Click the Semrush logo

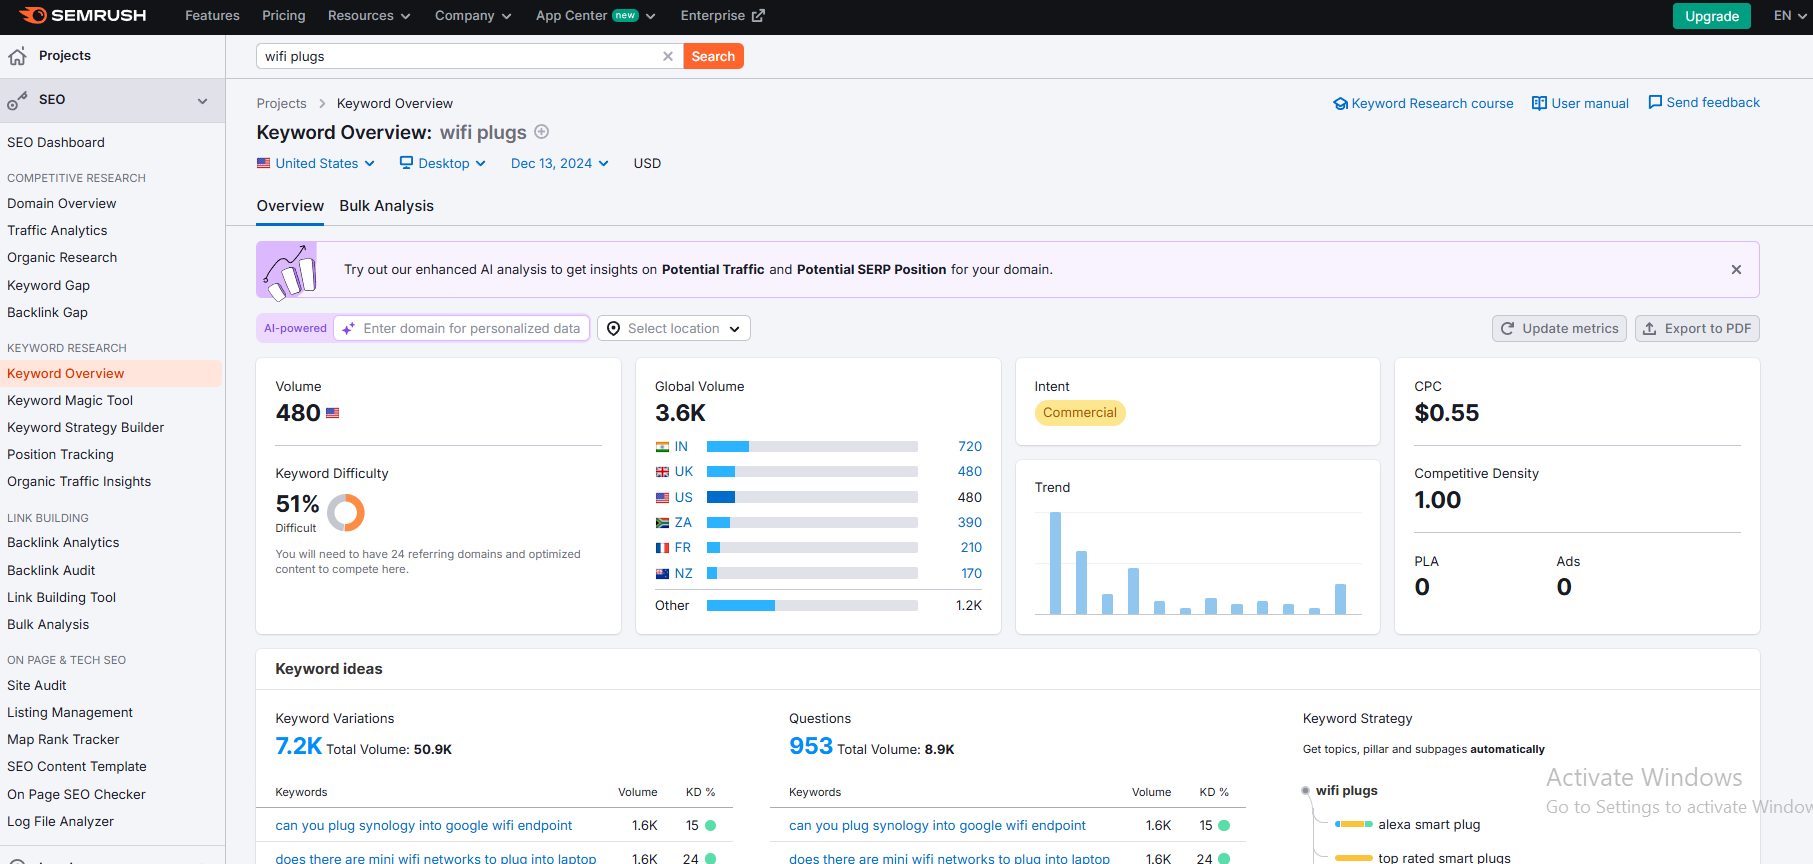pyautogui.click(x=83, y=15)
